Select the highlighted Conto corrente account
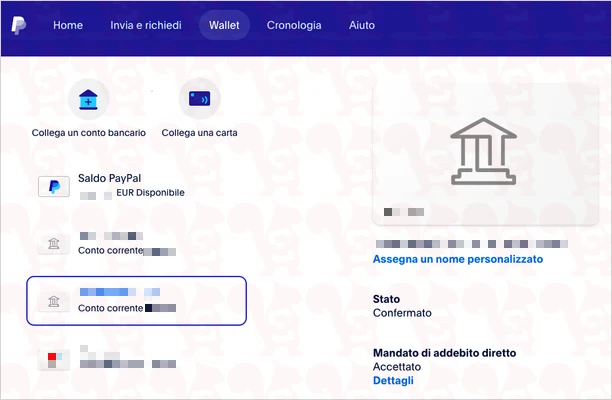Image resolution: width=612 pixels, height=400 pixels. pyautogui.click(x=137, y=300)
